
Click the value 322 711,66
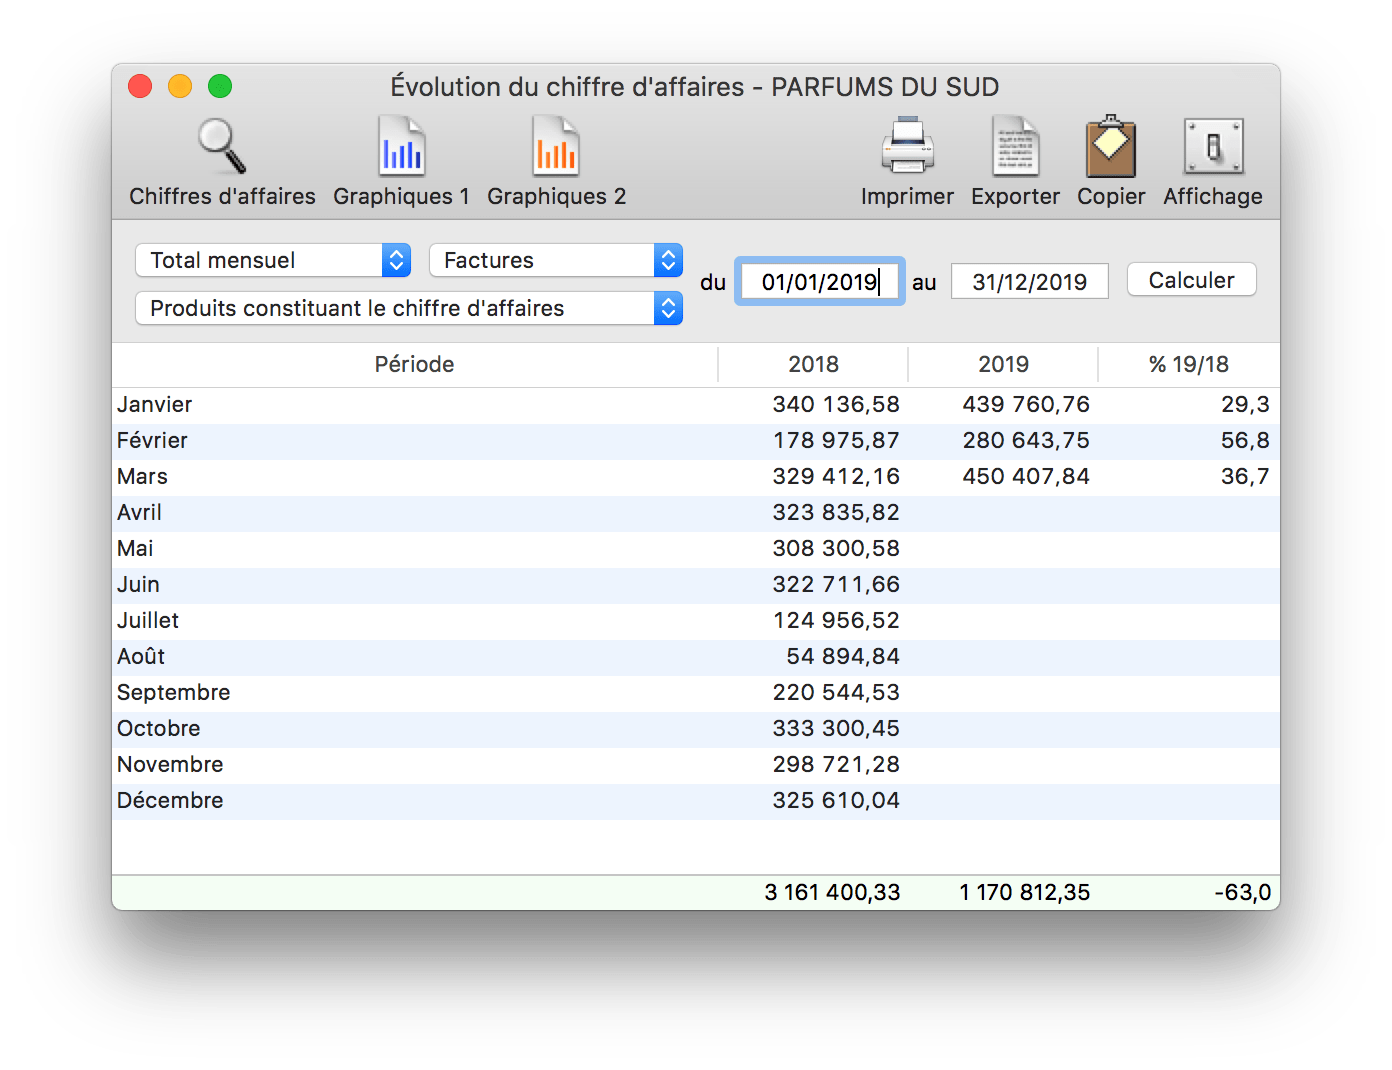pyautogui.click(x=836, y=584)
